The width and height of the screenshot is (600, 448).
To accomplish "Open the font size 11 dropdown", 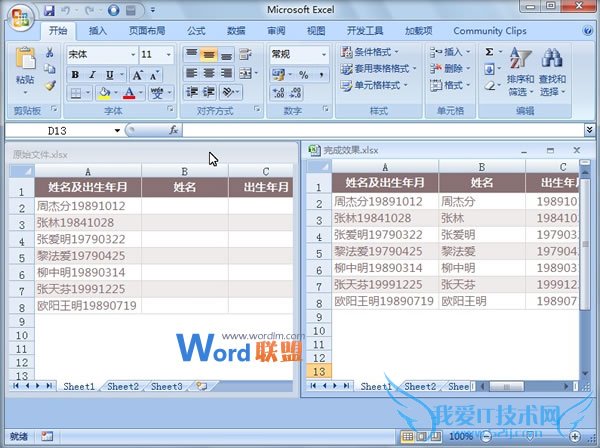I will tap(168, 55).
